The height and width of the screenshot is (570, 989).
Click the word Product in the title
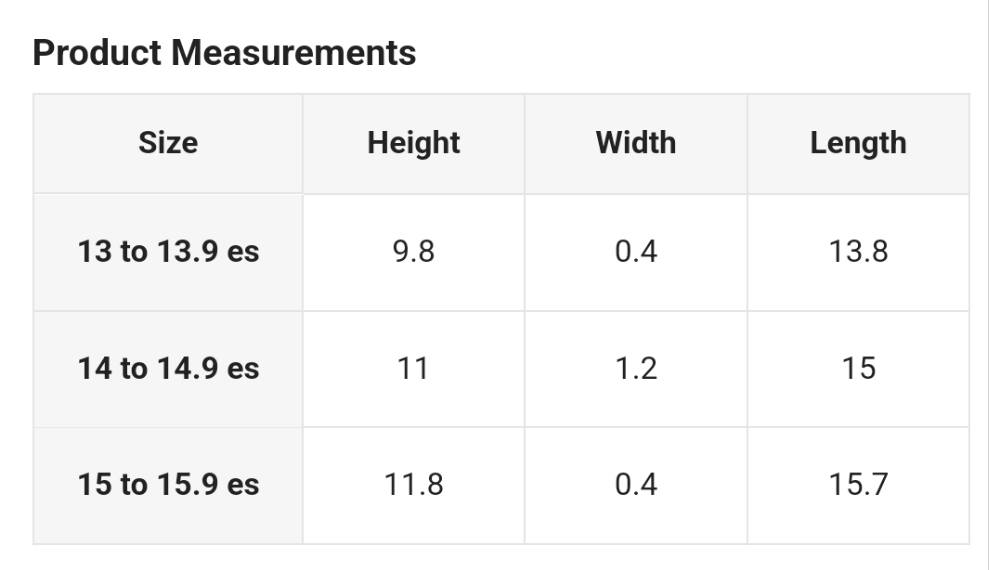coord(98,53)
